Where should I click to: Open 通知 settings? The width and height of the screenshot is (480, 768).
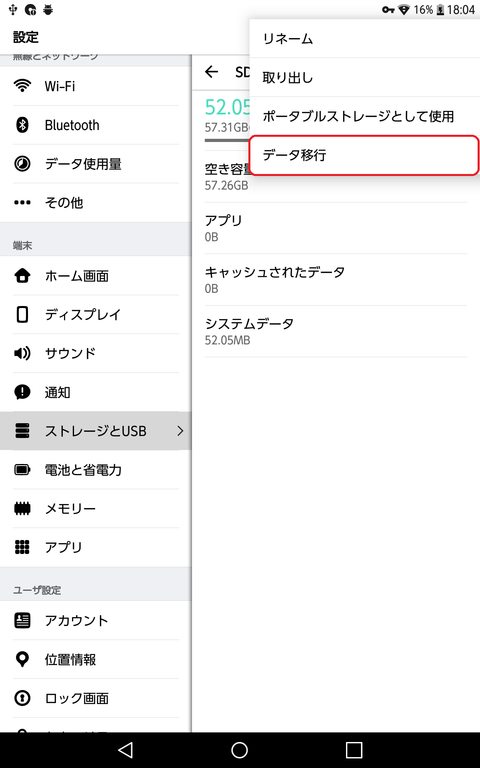pos(96,392)
